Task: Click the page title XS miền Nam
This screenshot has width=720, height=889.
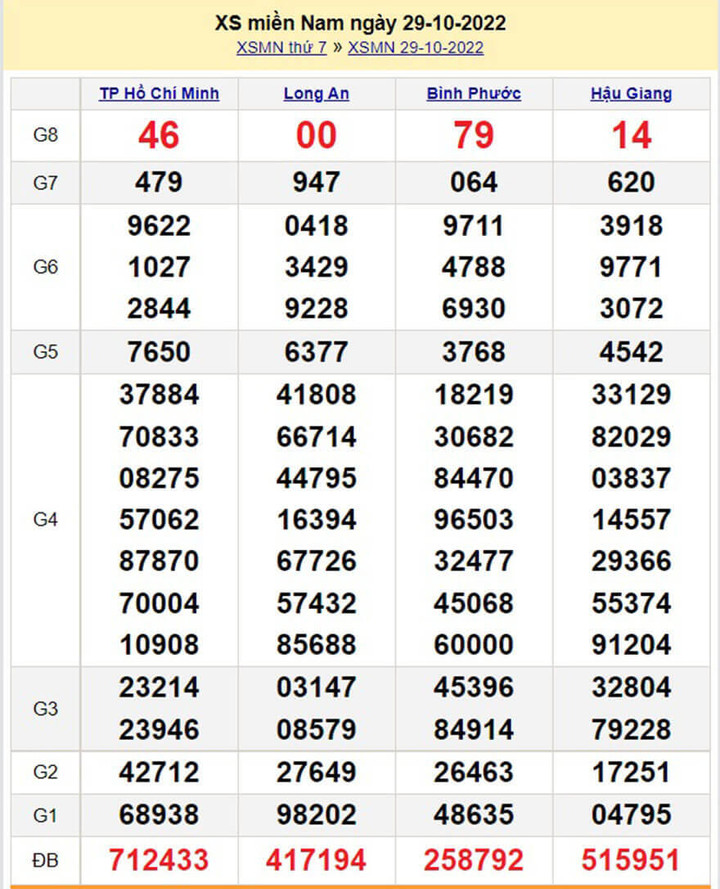Action: coord(360,23)
